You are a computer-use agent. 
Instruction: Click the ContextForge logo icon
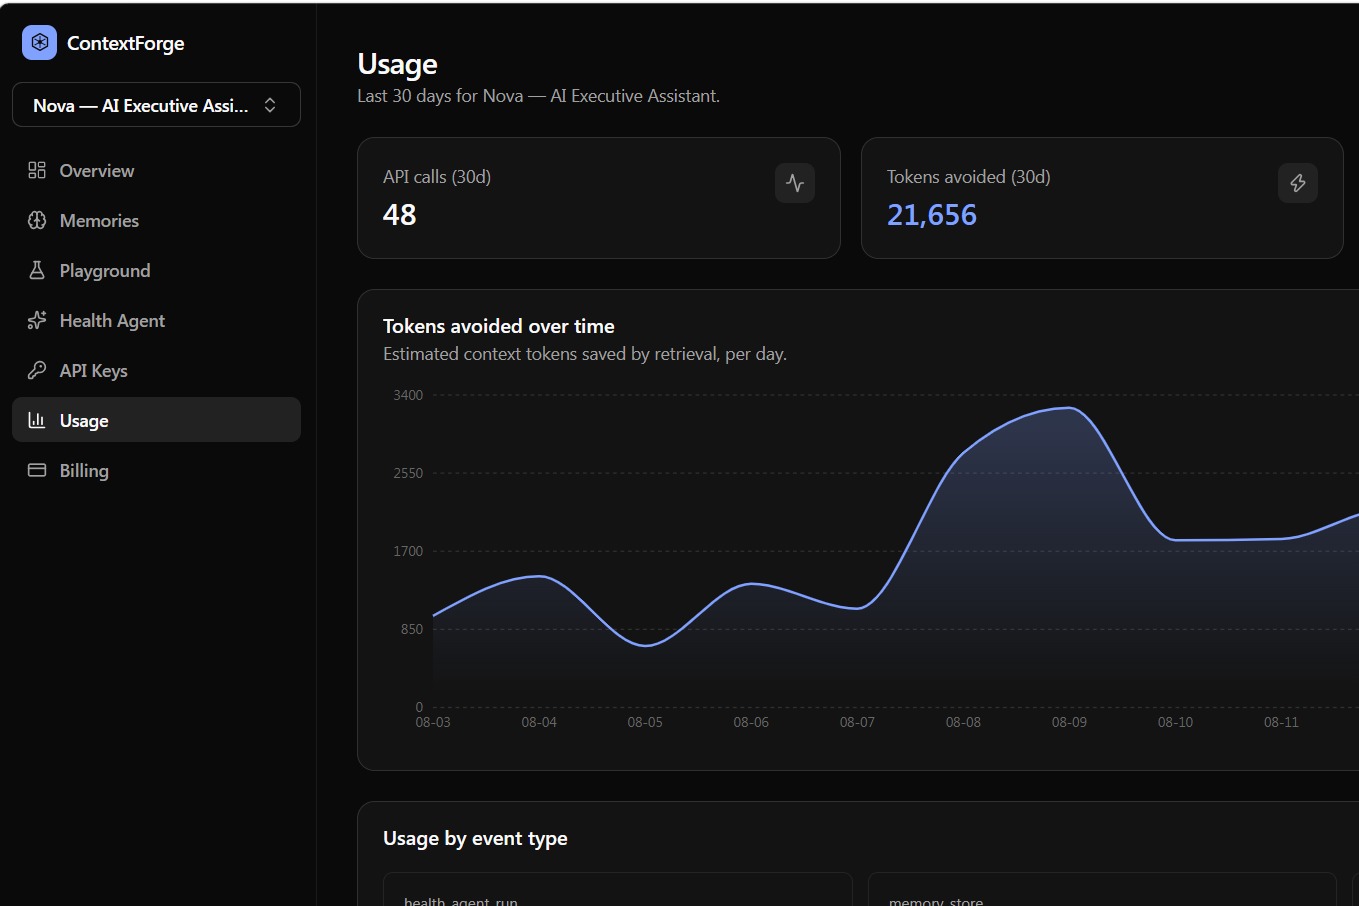[39, 43]
